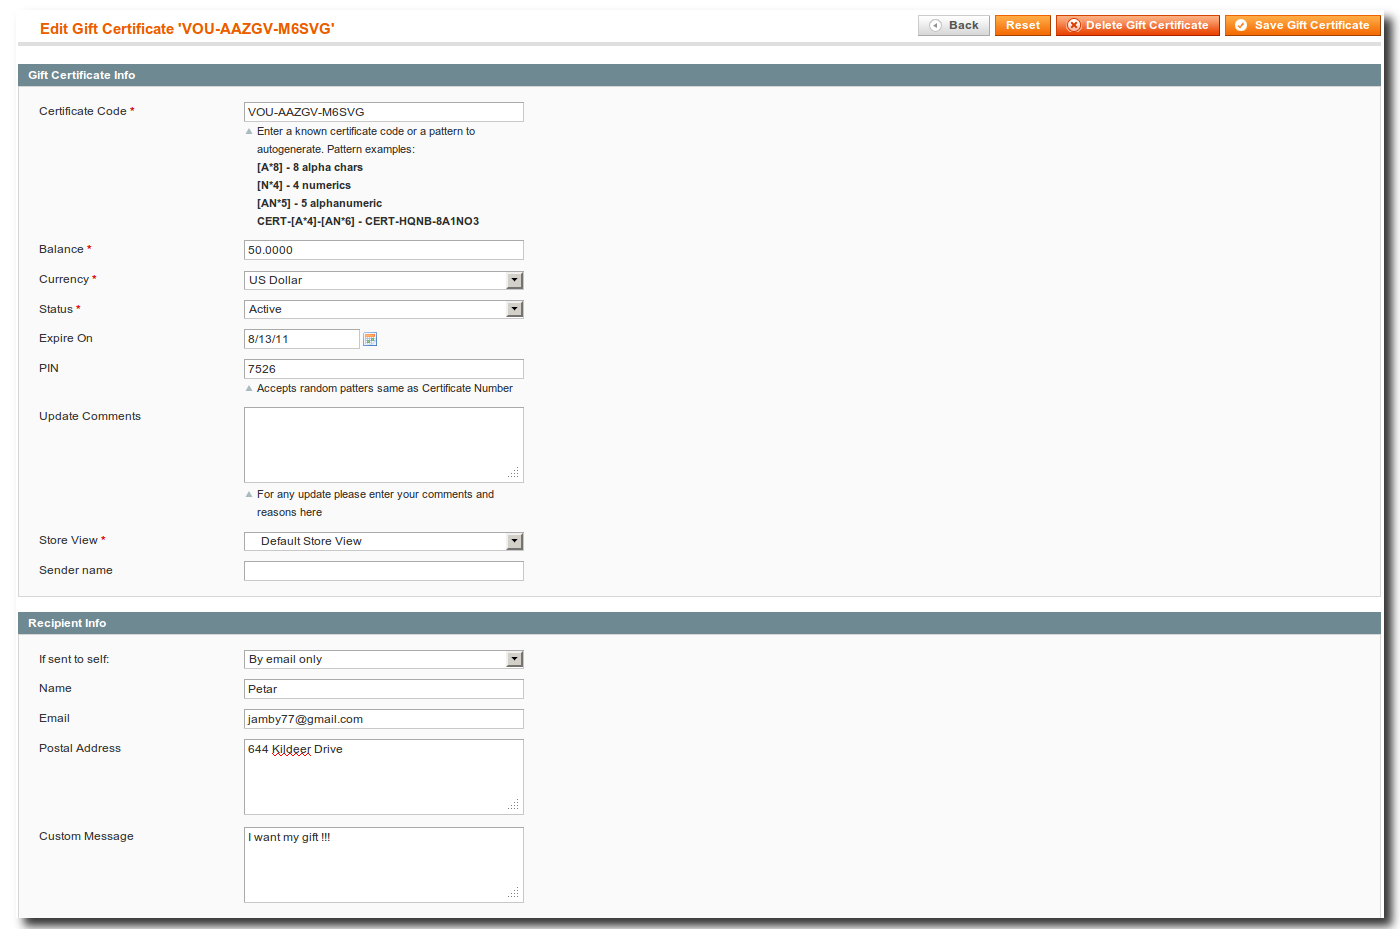Click inside the Postal Address textarea
This screenshot has height=929, width=1400.
[384, 777]
